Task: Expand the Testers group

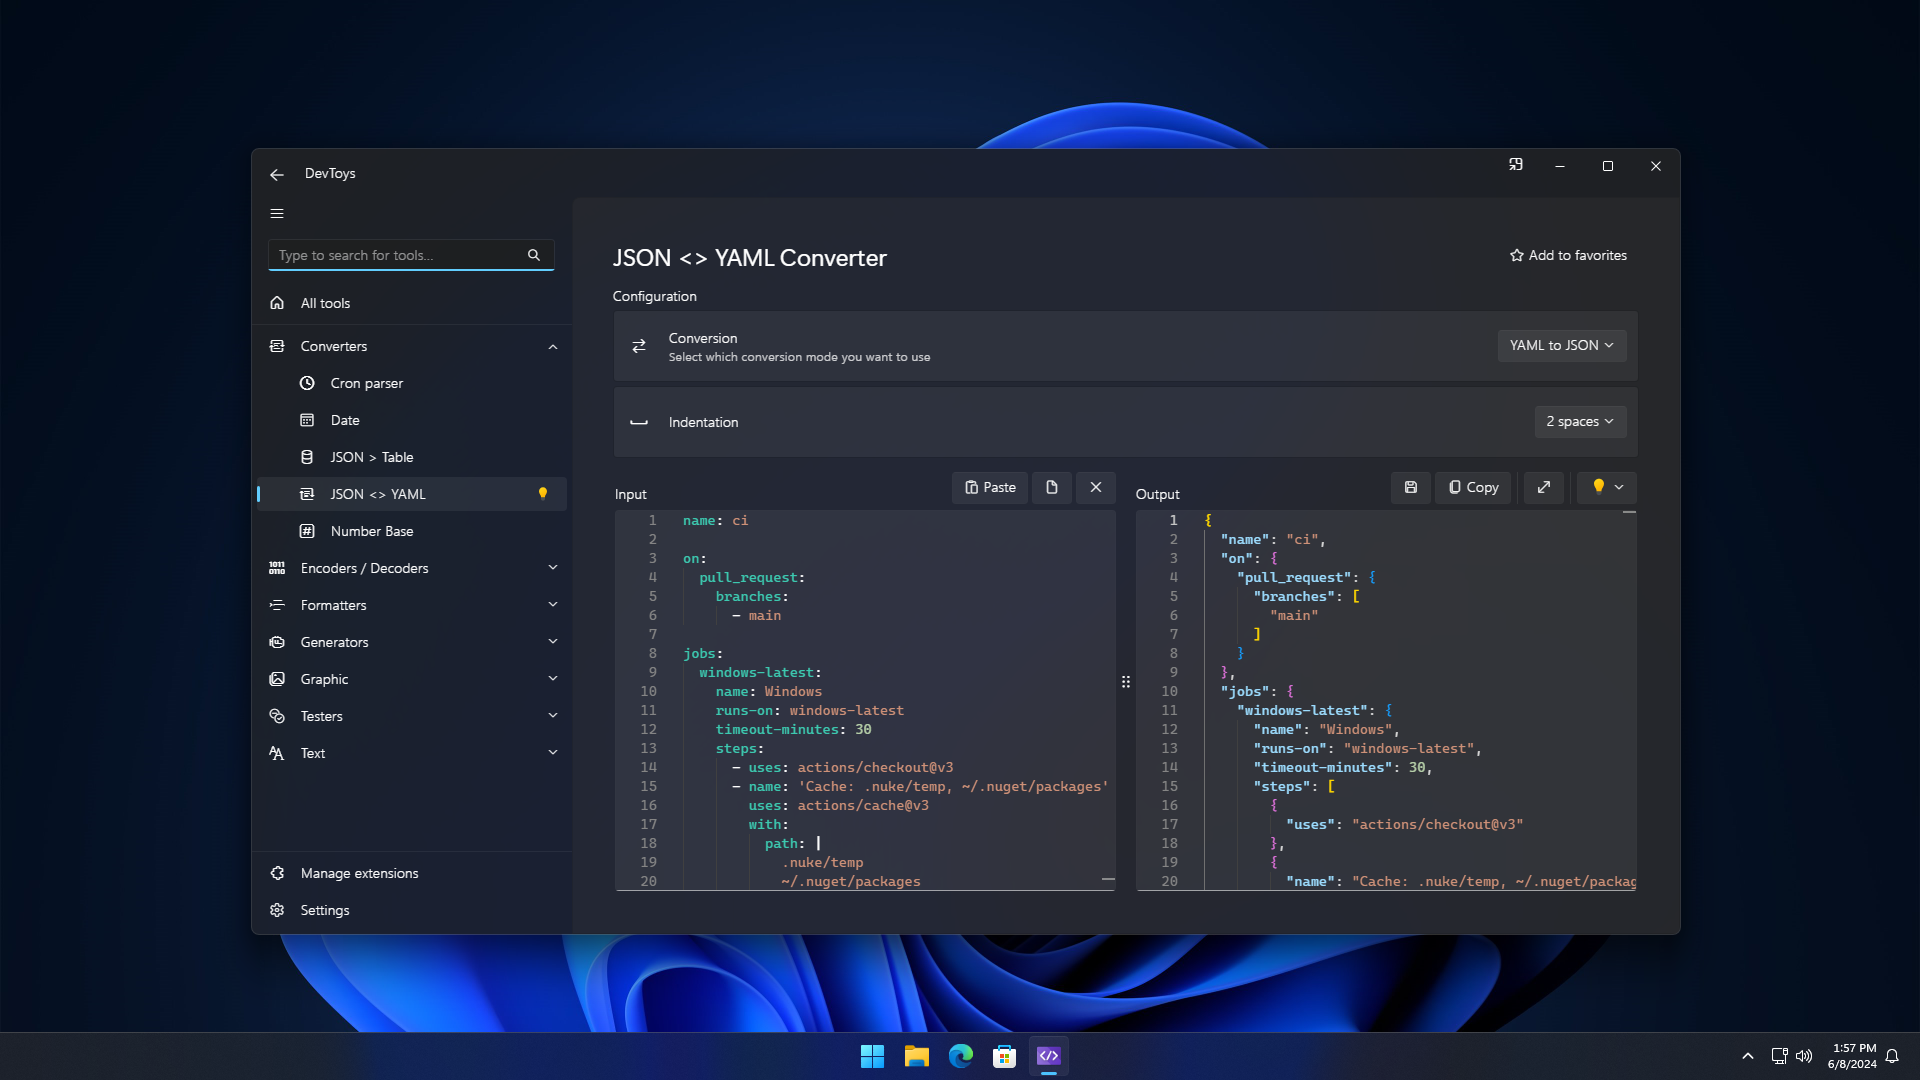Action: pos(412,716)
